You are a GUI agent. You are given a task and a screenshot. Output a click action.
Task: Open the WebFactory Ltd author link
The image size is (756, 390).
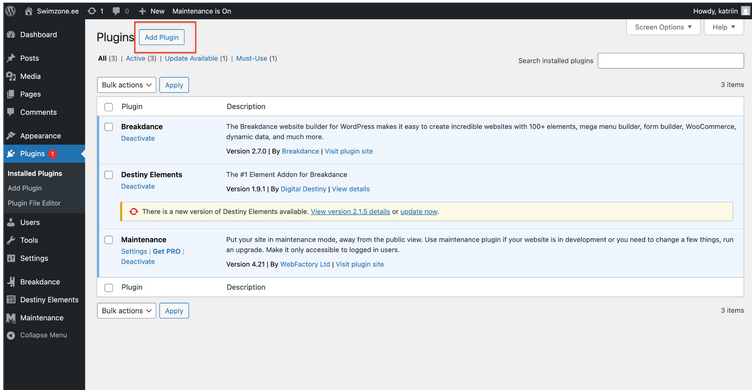(x=305, y=265)
